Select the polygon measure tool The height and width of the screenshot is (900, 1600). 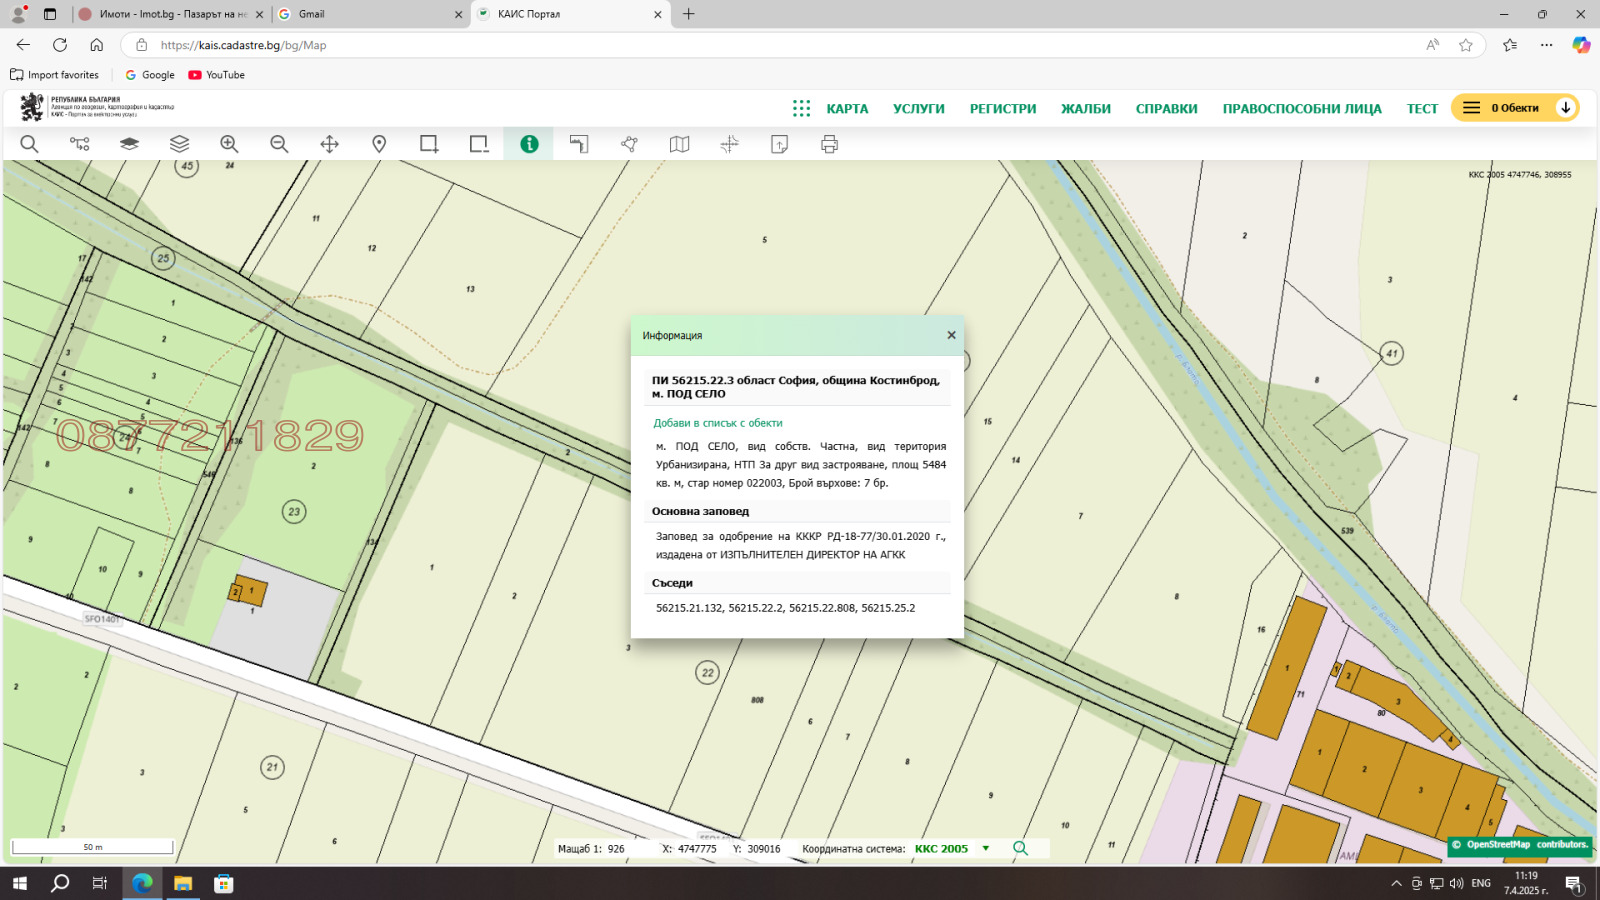tap(629, 144)
